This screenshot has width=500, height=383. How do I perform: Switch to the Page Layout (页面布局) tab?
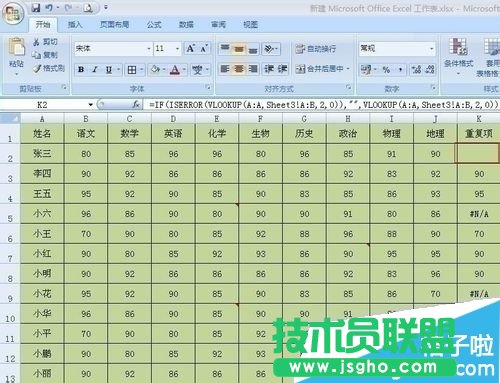tap(115, 24)
